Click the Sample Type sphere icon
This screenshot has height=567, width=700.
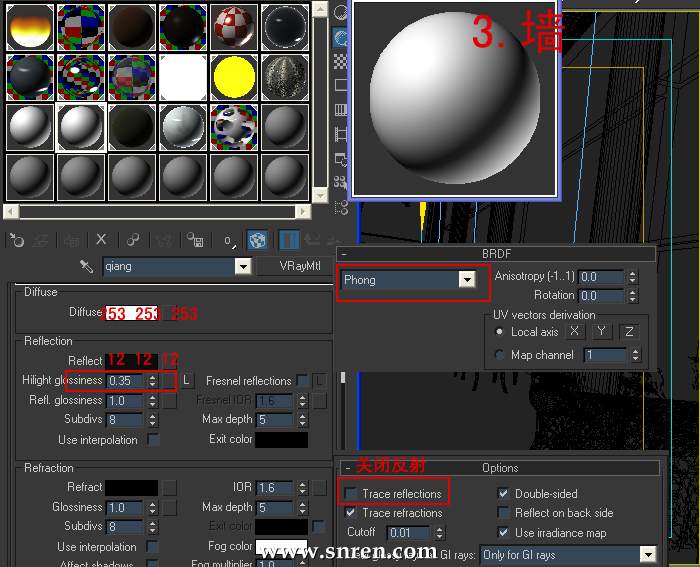click(341, 12)
